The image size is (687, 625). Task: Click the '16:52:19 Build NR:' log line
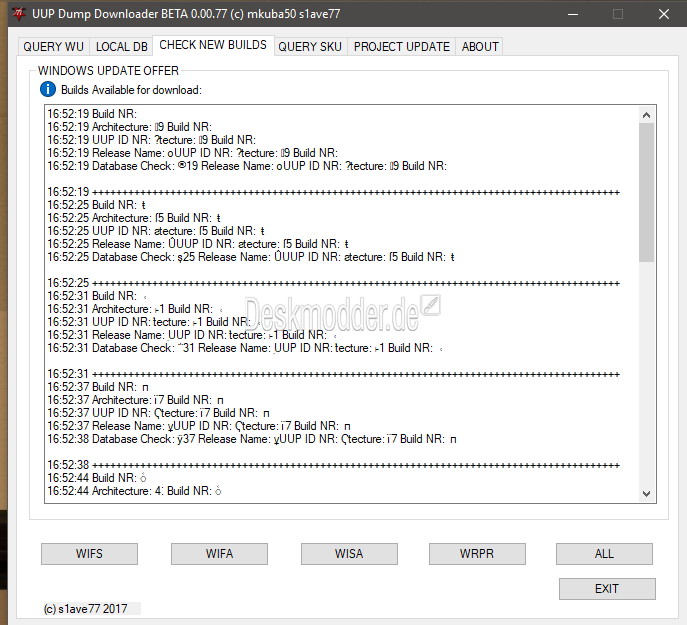[92, 114]
